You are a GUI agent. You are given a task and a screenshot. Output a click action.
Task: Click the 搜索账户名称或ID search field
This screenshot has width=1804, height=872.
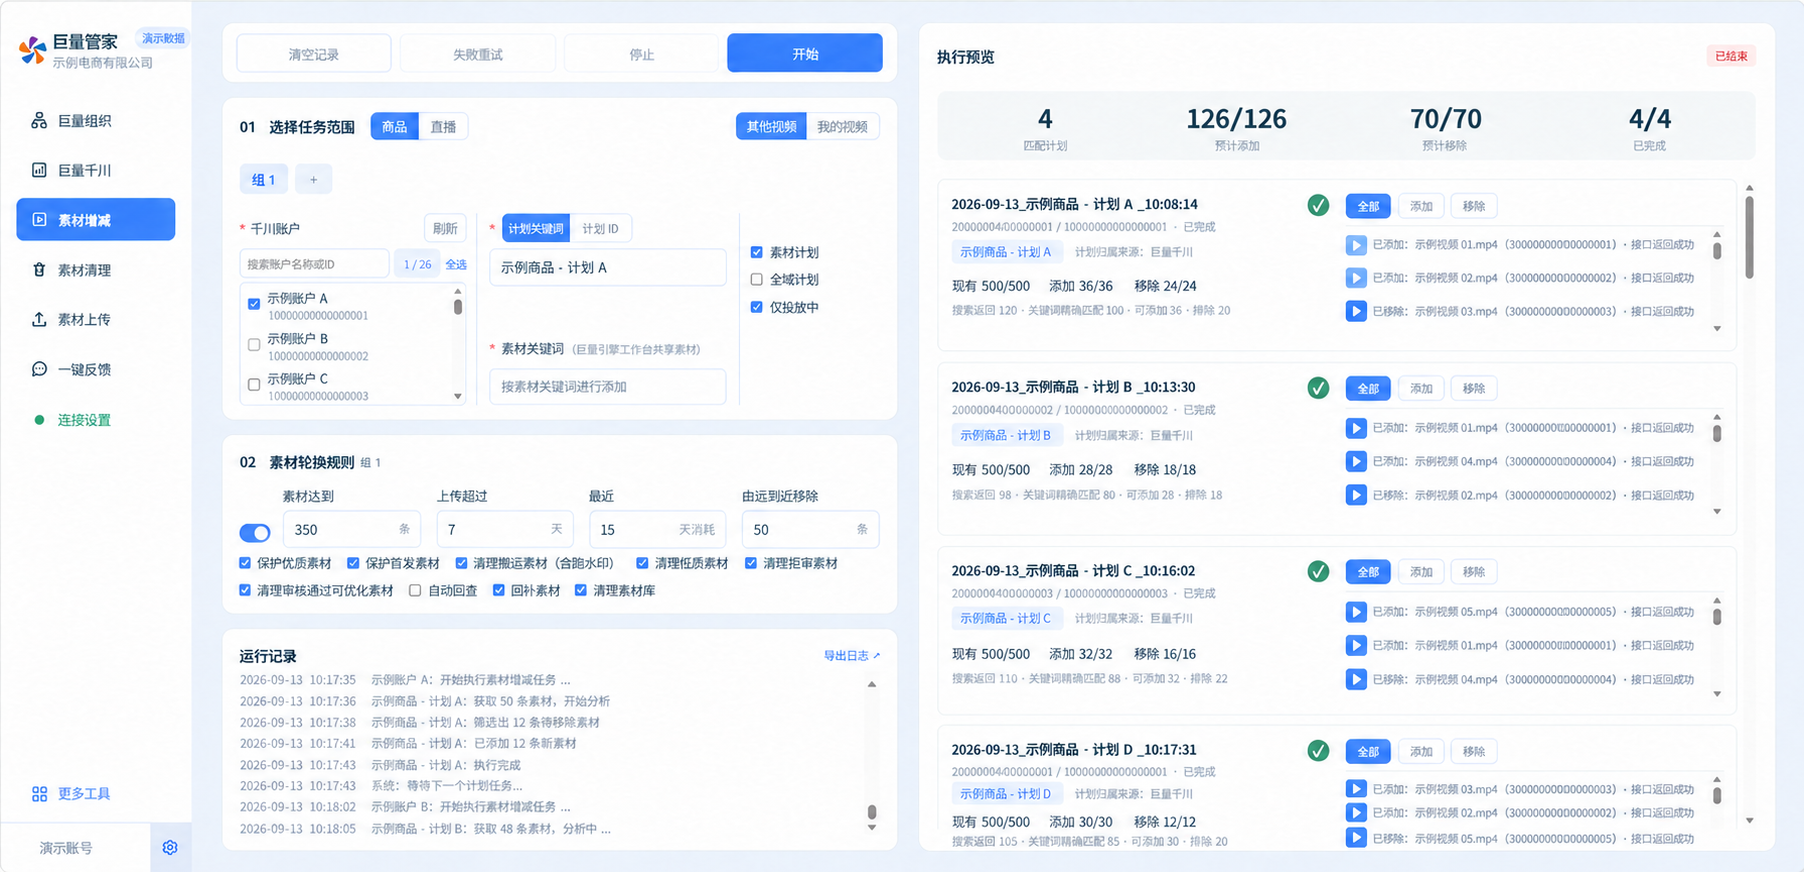click(314, 264)
